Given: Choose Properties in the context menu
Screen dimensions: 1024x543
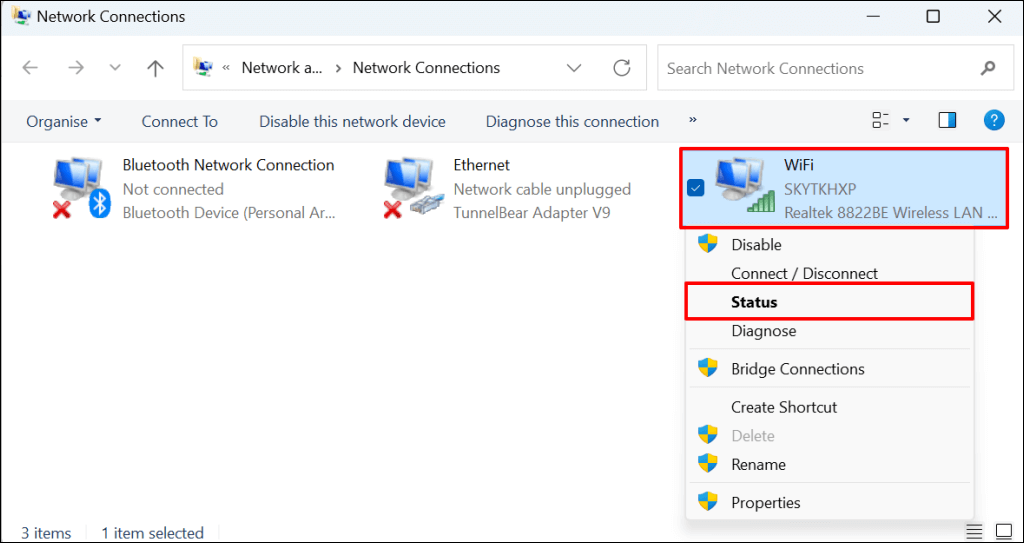Looking at the screenshot, I should pyautogui.click(x=765, y=502).
